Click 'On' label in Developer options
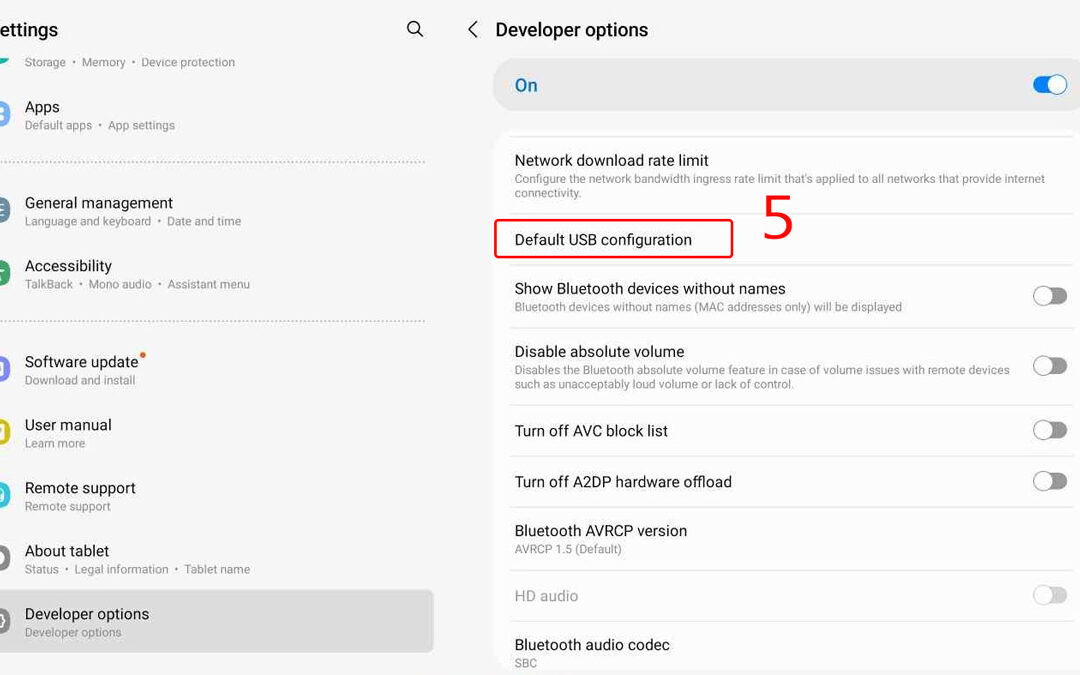Image resolution: width=1080 pixels, height=675 pixels. pyautogui.click(x=526, y=85)
